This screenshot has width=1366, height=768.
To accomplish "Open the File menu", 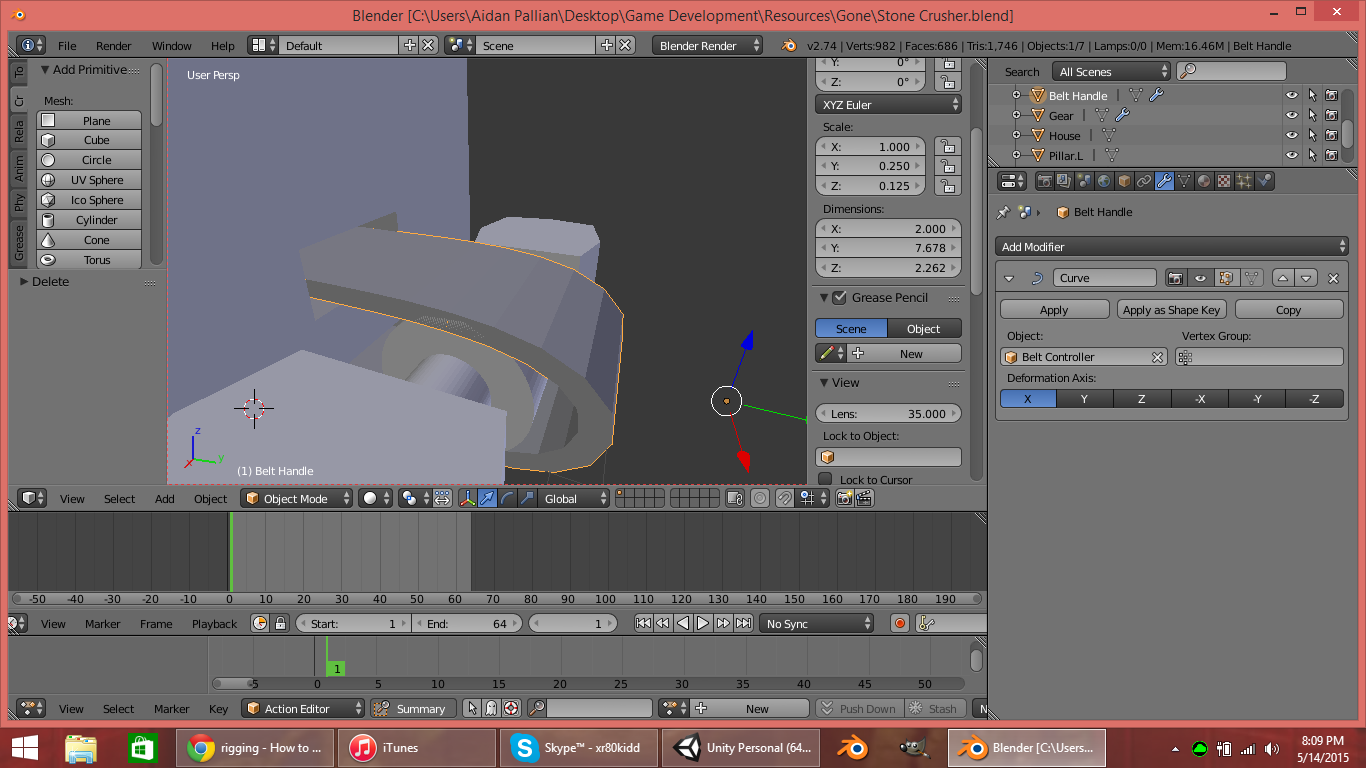I will [67, 46].
